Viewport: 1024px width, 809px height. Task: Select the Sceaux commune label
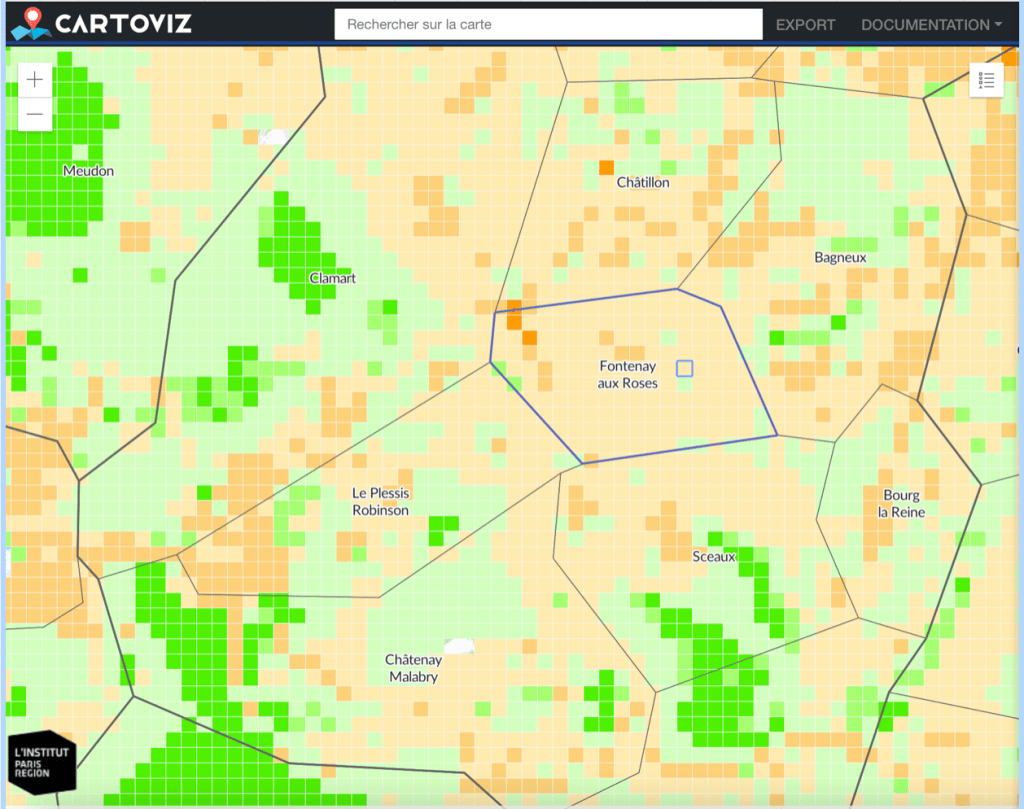(x=713, y=556)
